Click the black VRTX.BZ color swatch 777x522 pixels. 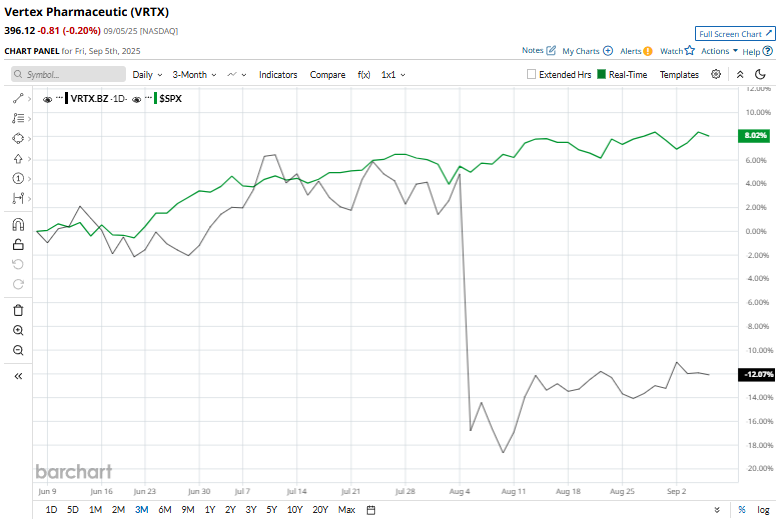(x=67, y=98)
